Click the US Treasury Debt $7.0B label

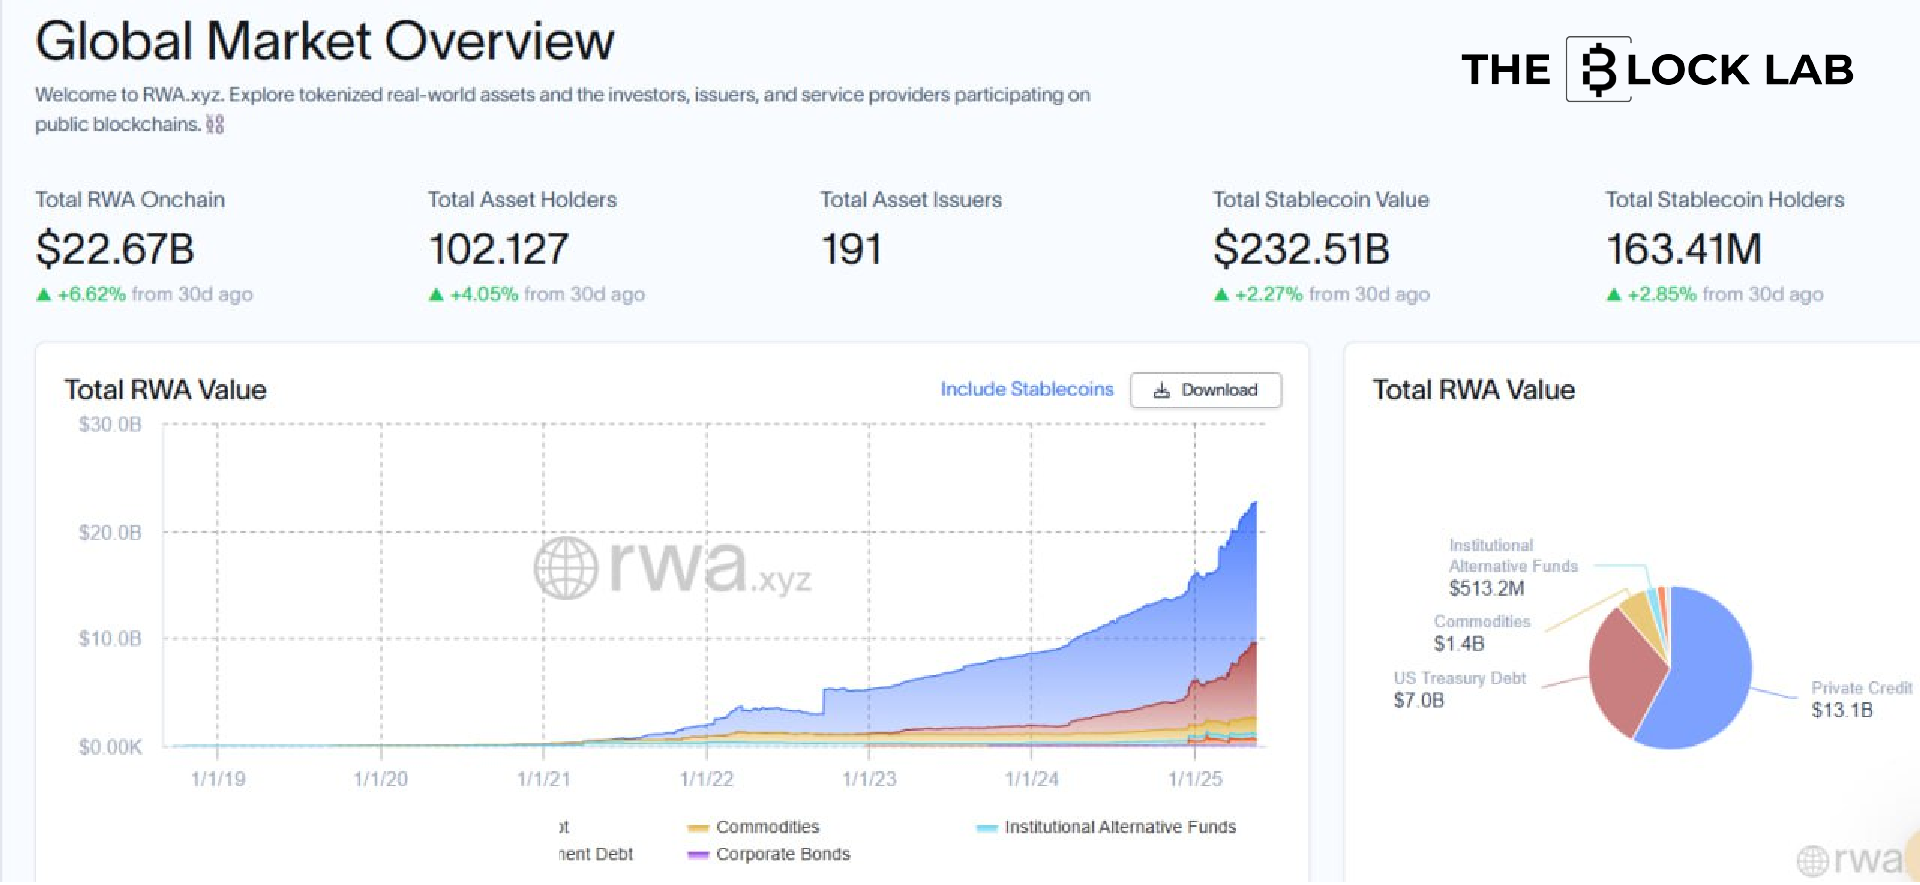click(x=1459, y=689)
